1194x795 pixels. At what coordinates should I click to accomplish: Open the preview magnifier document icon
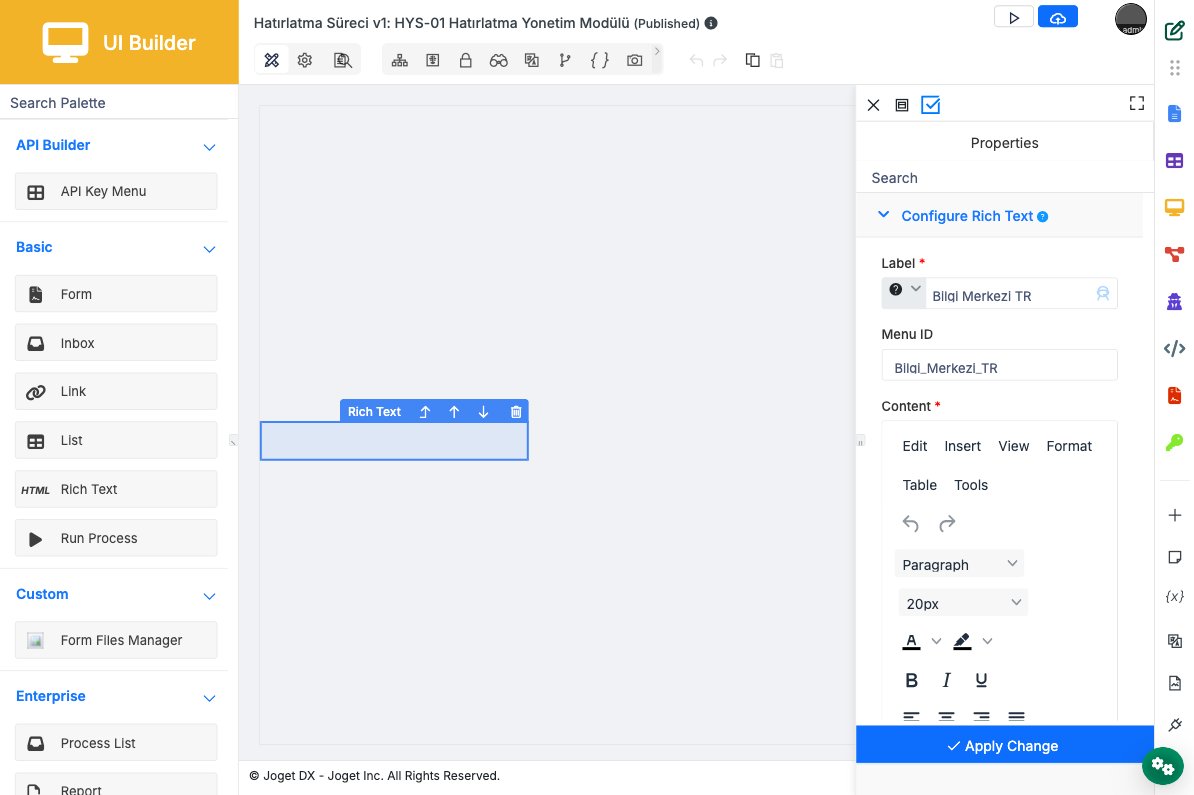point(343,60)
